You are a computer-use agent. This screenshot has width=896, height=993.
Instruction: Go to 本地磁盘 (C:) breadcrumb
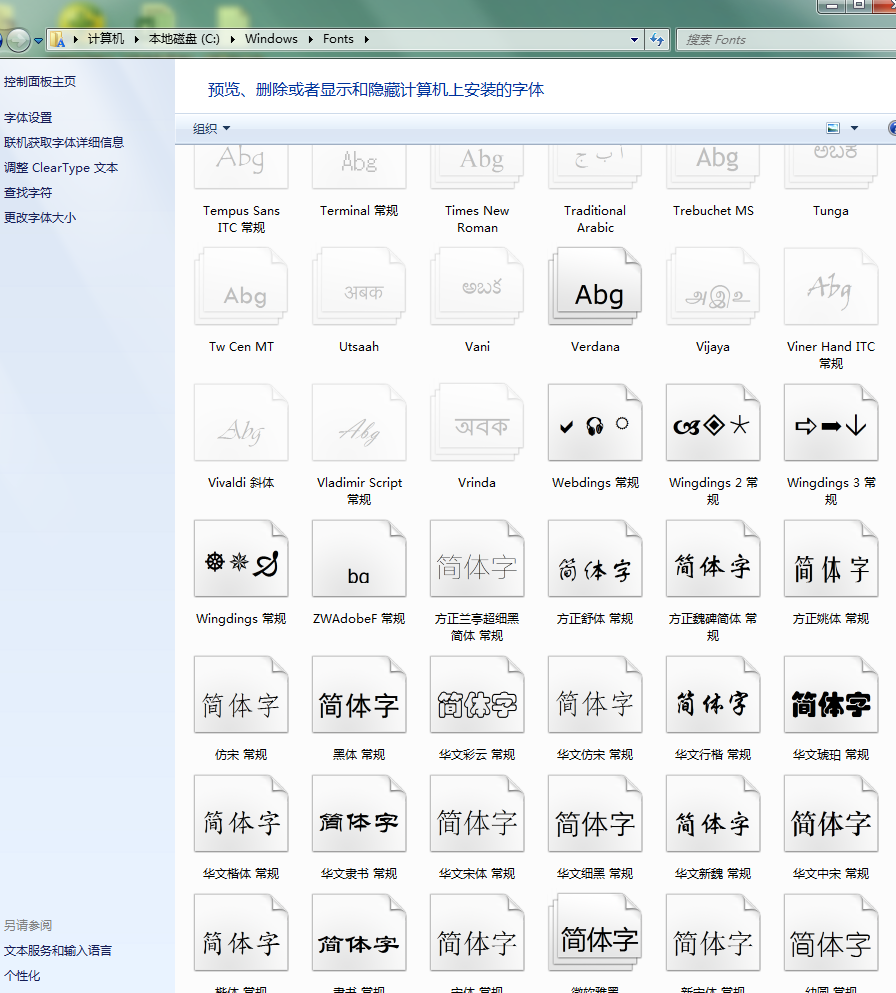coord(184,39)
